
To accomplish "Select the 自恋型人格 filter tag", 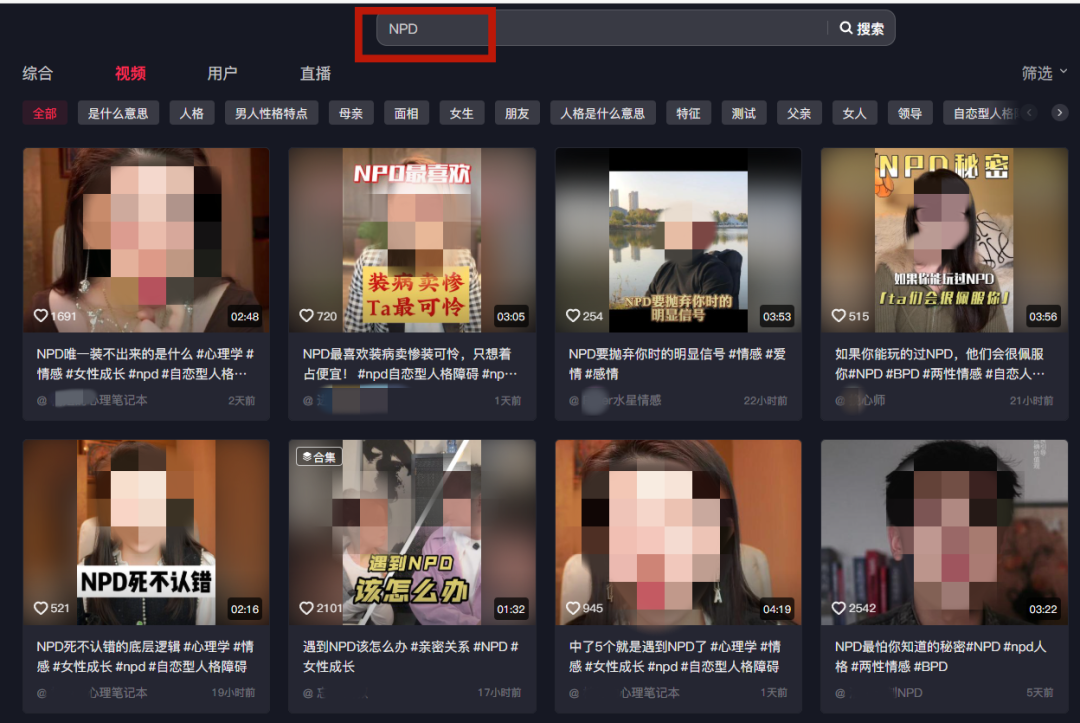I will tap(982, 113).
